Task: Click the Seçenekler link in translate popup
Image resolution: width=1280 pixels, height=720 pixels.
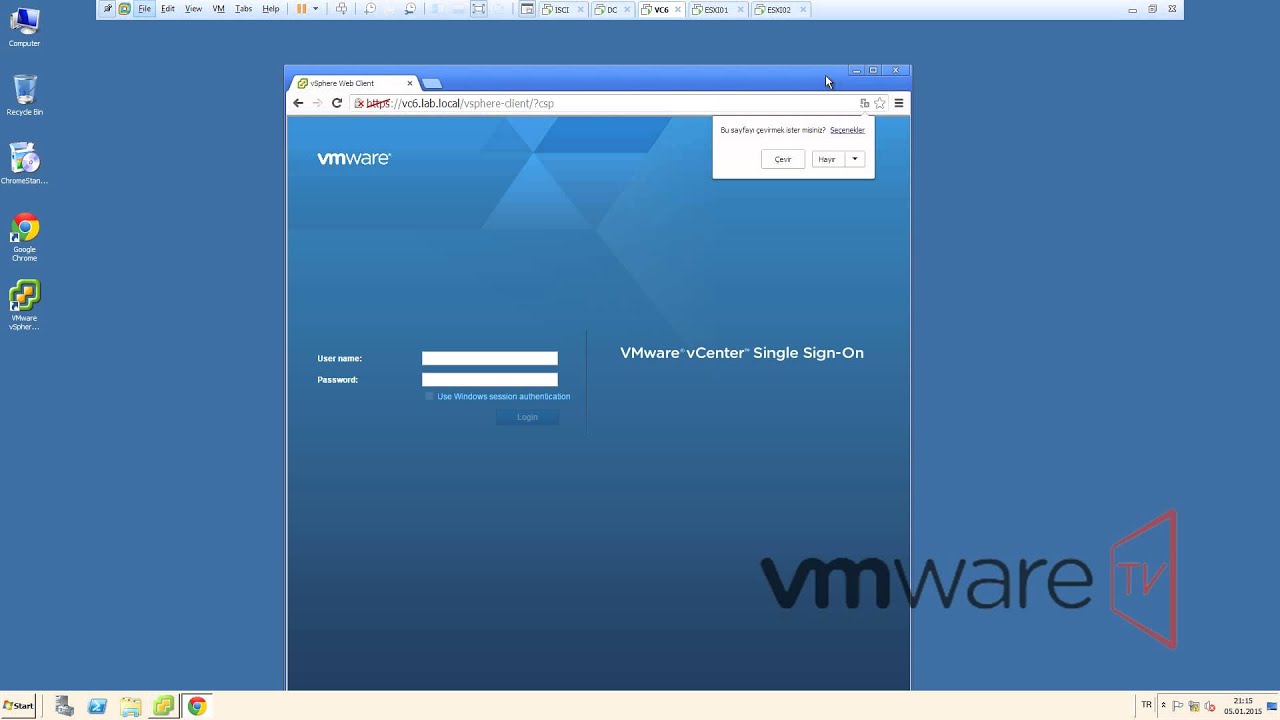Action: 847,130
